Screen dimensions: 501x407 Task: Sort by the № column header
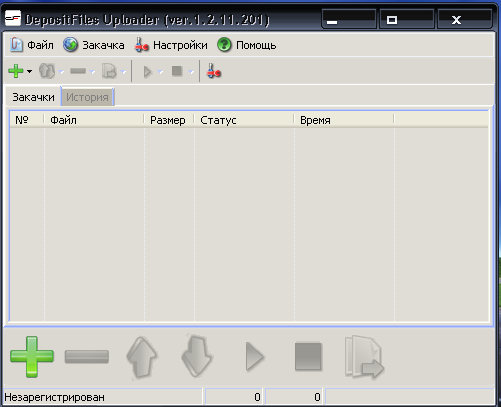(27, 120)
